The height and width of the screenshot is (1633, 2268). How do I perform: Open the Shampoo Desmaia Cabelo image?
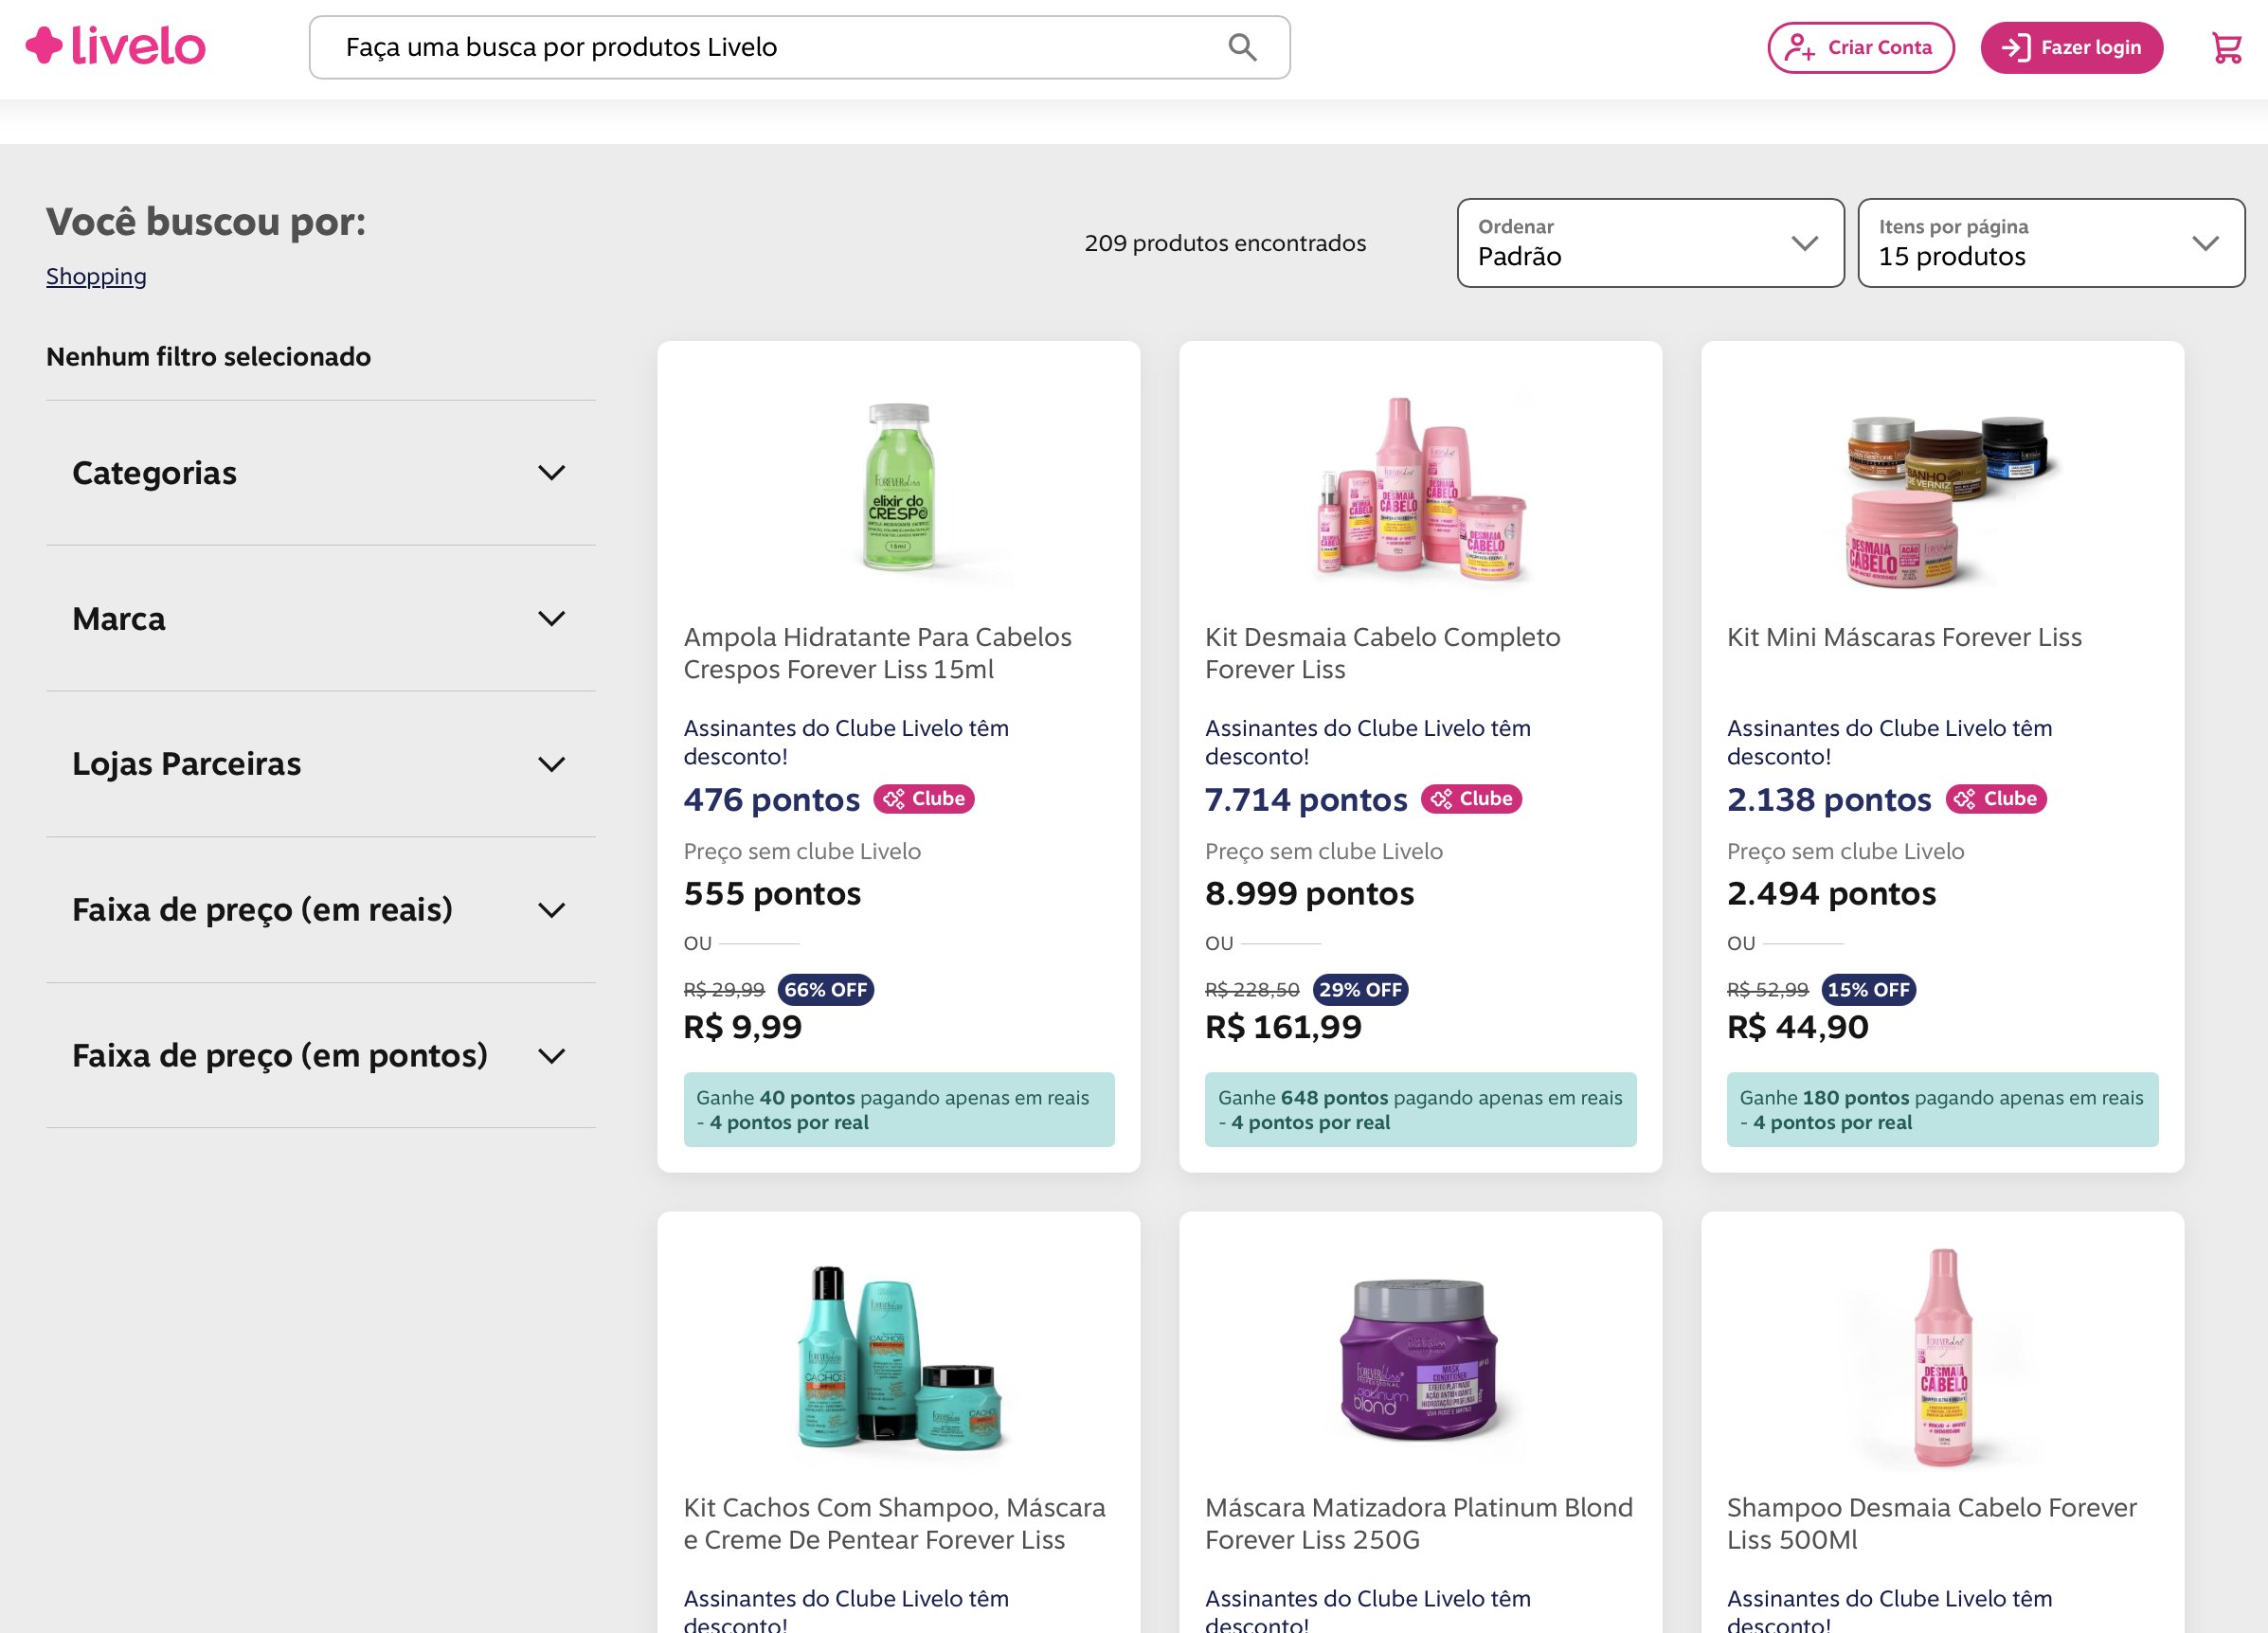pyautogui.click(x=1942, y=1358)
